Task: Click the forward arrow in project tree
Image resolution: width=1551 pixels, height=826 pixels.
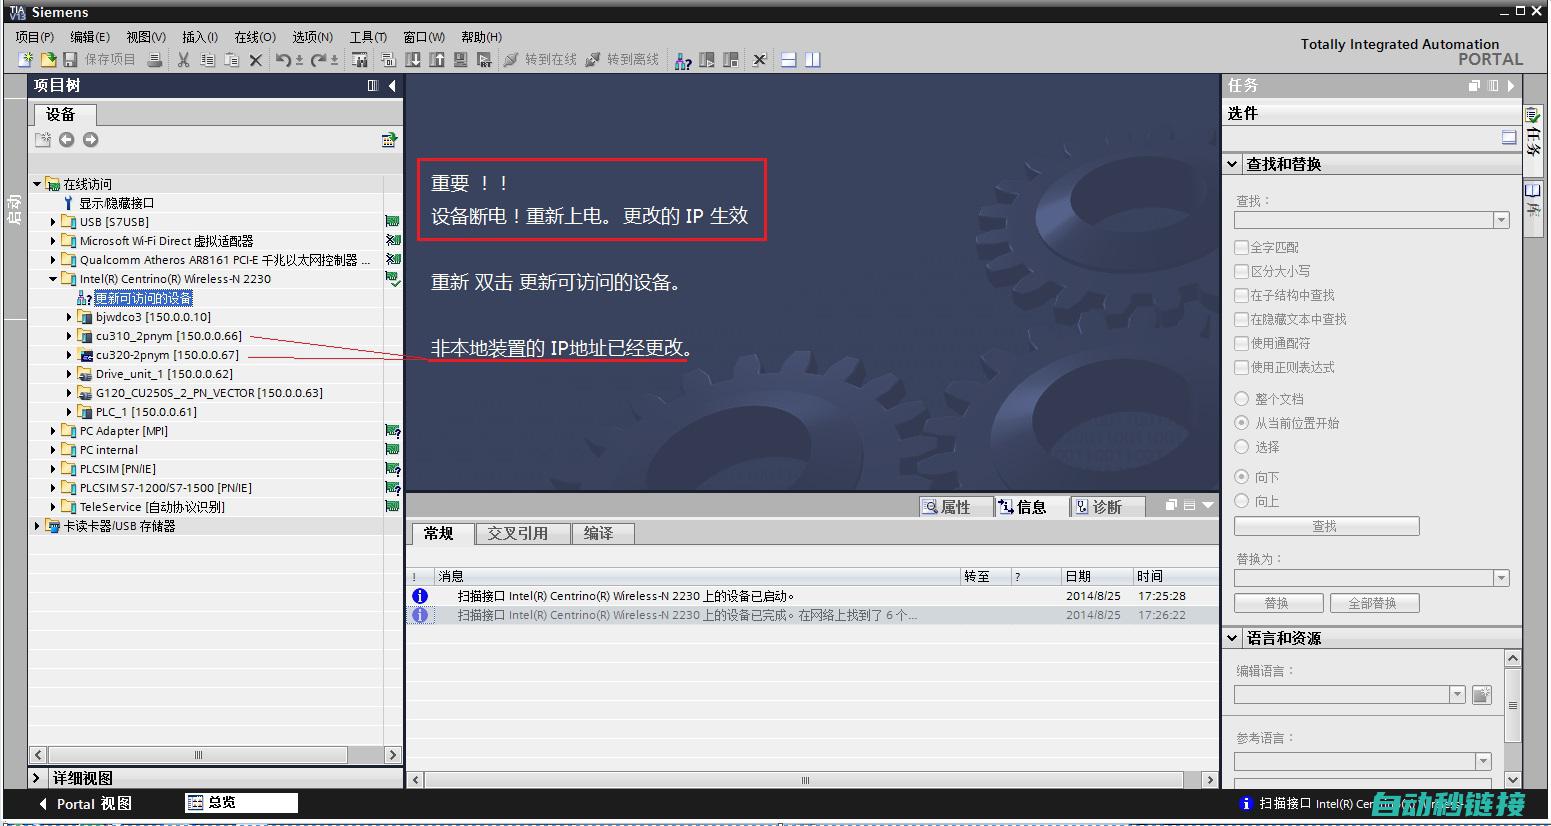Action: (x=91, y=140)
